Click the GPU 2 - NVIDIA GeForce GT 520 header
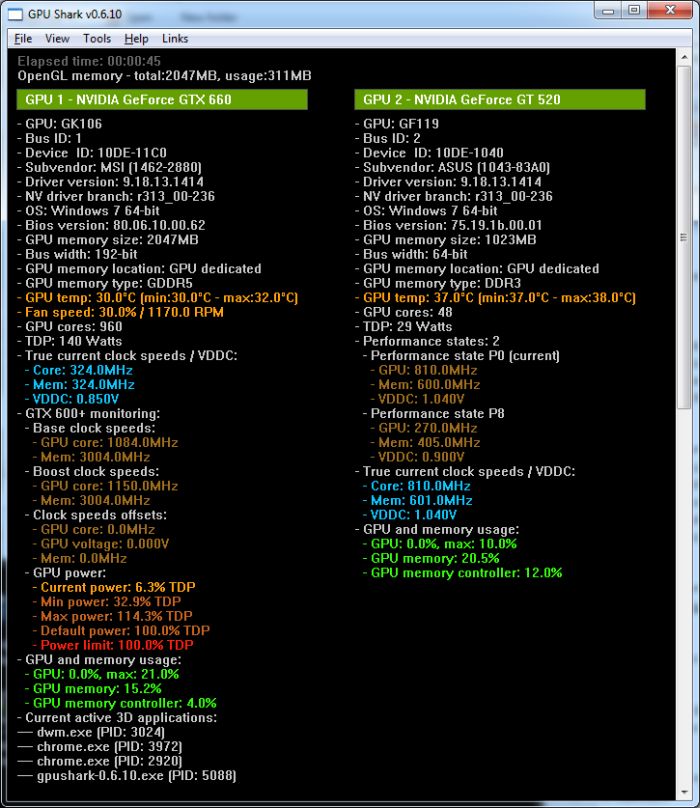The width and height of the screenshot is (700, 808). [x=499, y=99]
